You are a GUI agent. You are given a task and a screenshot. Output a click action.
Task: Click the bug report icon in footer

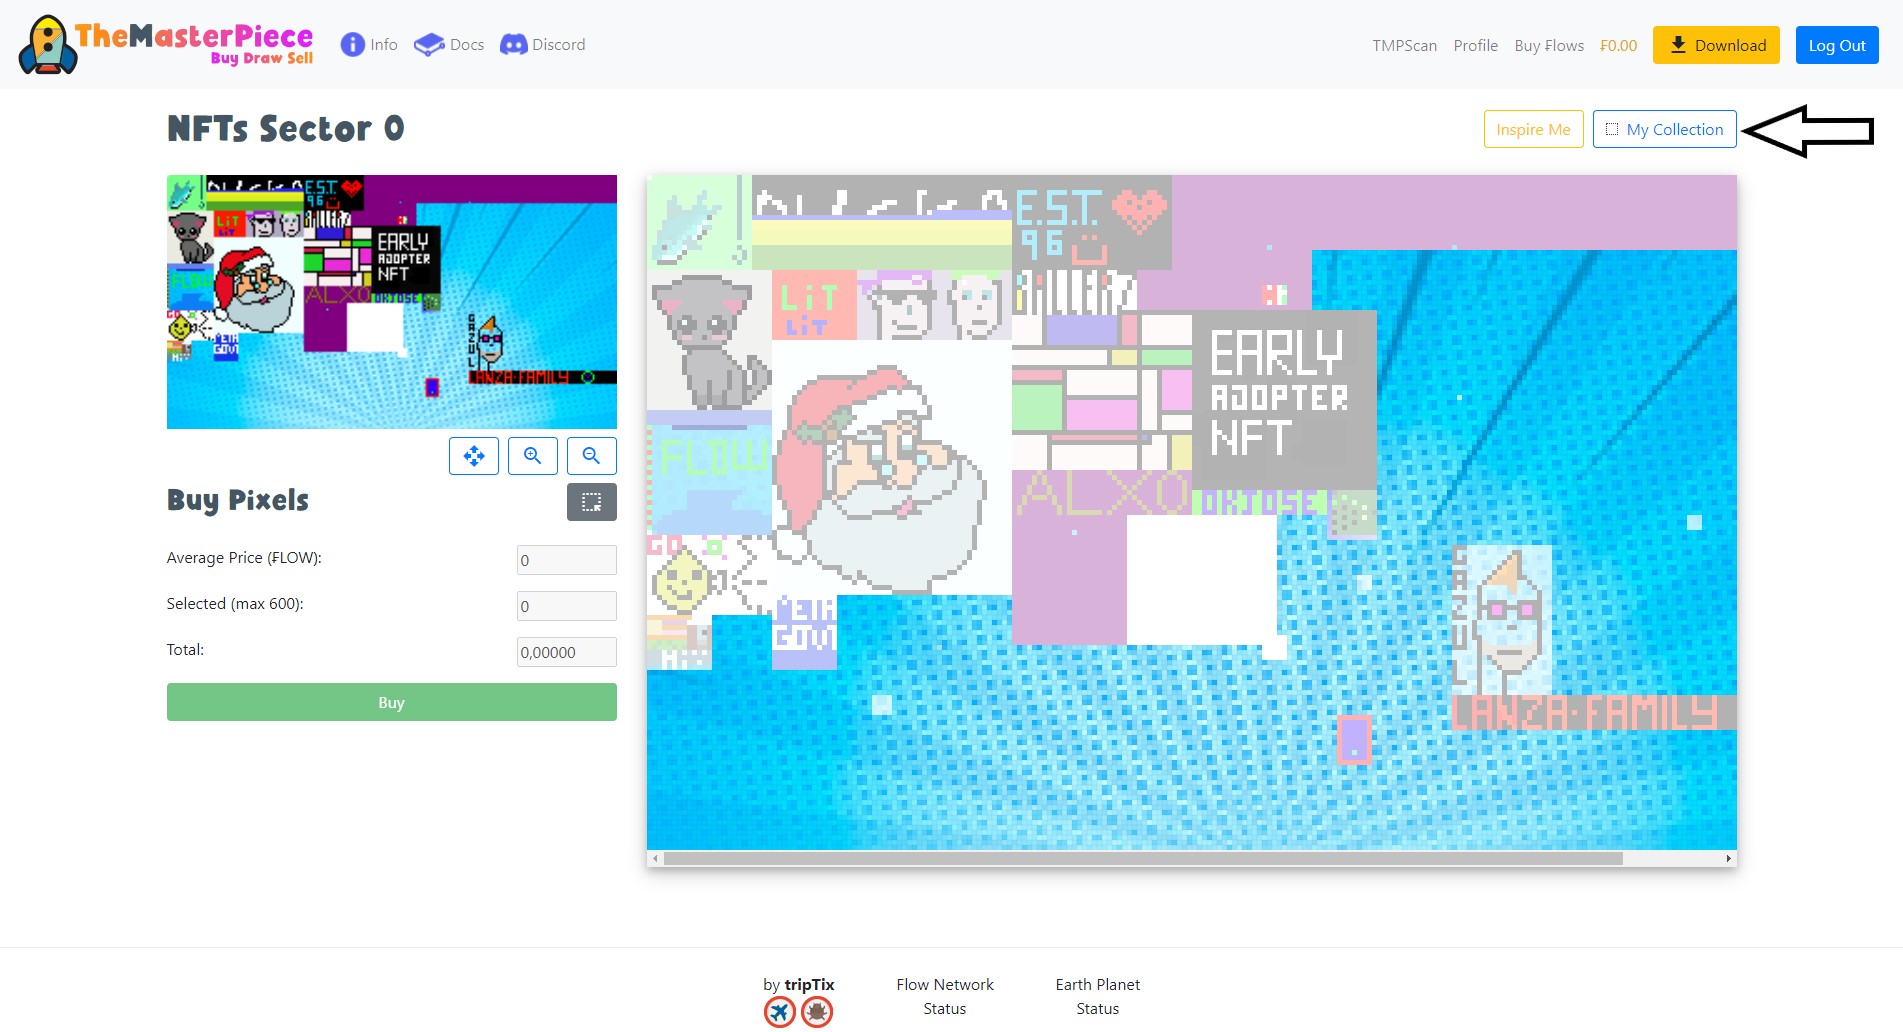(x=817, y=1012)
